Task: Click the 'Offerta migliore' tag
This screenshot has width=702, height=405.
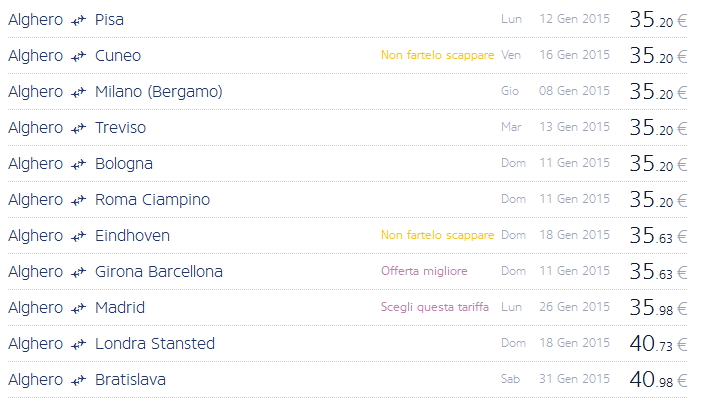Action: 424,272
